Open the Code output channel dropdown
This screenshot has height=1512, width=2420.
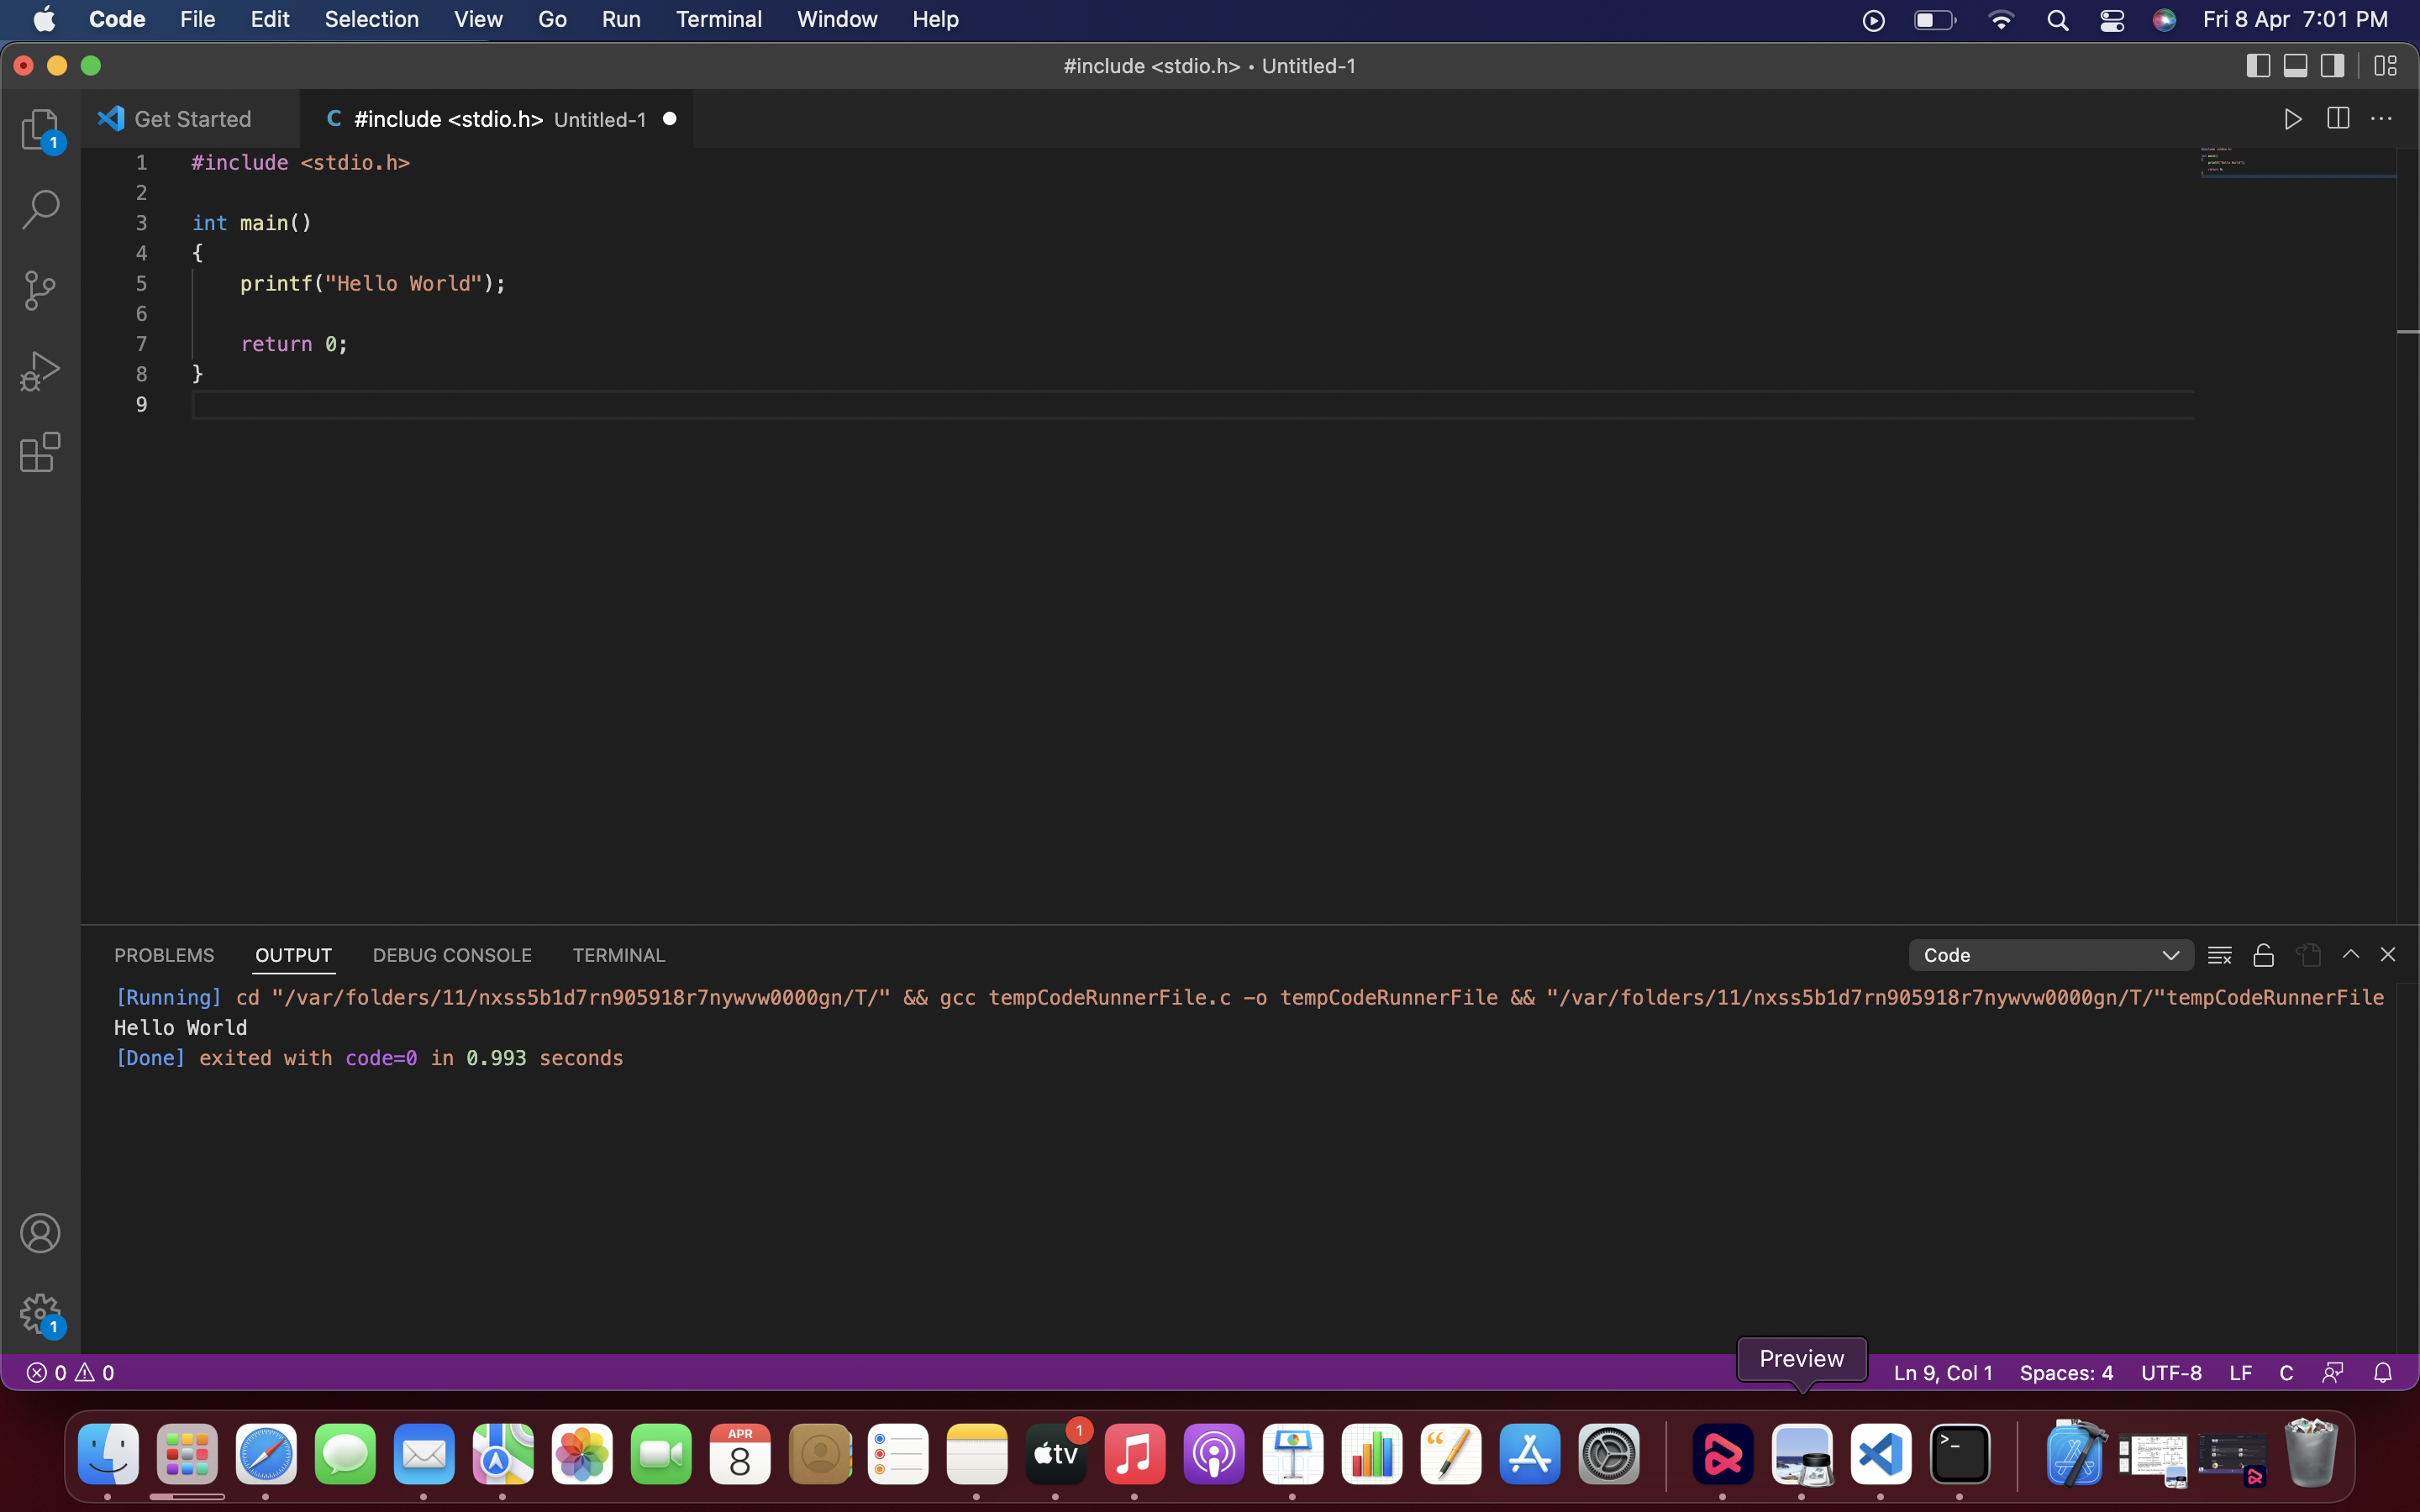[2050, 954]
